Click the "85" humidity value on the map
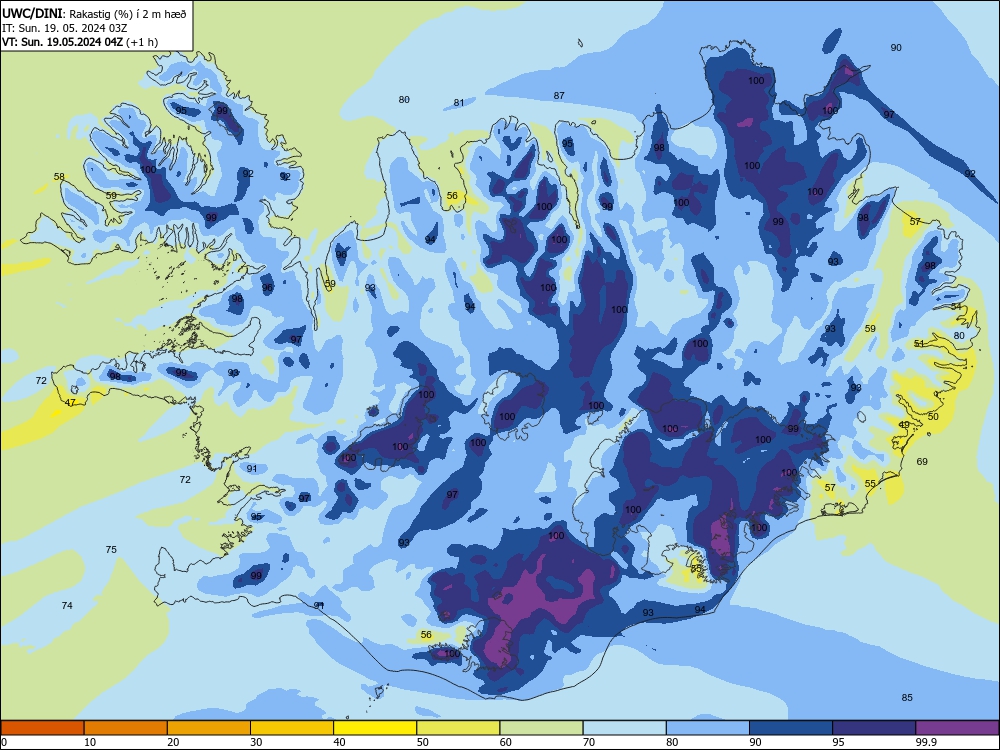This screenshot has width=1000, height=750. point(907,698)
